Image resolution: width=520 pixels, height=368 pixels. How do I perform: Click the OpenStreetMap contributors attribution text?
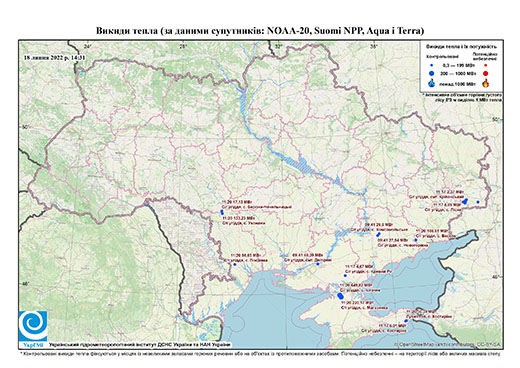pyautogui.click(x=447, y=344)
